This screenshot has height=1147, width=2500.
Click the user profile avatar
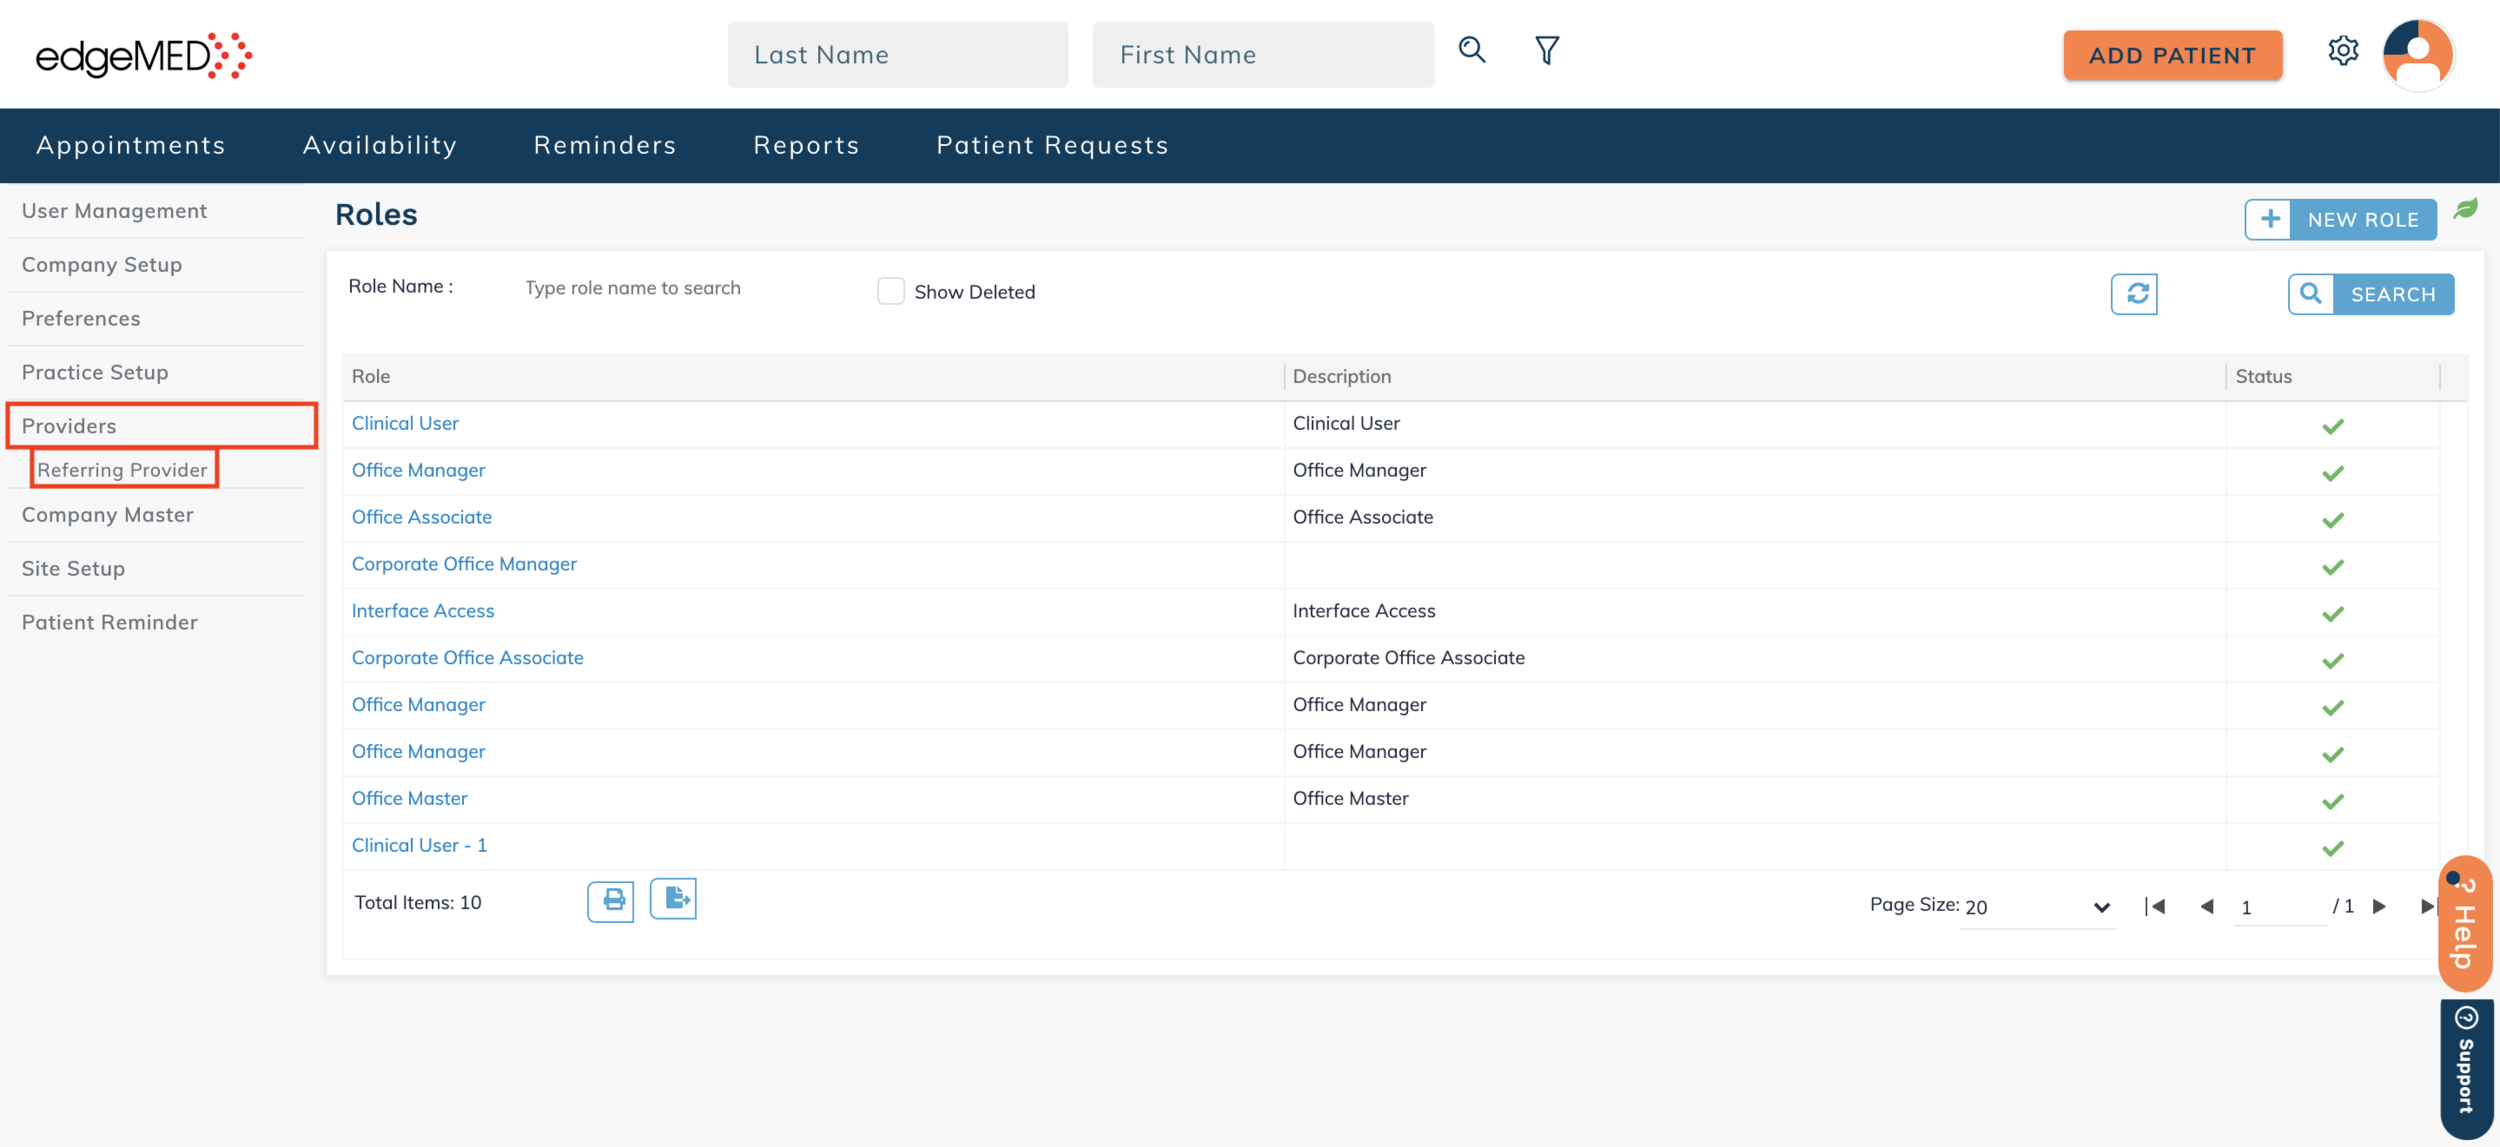2418,55
